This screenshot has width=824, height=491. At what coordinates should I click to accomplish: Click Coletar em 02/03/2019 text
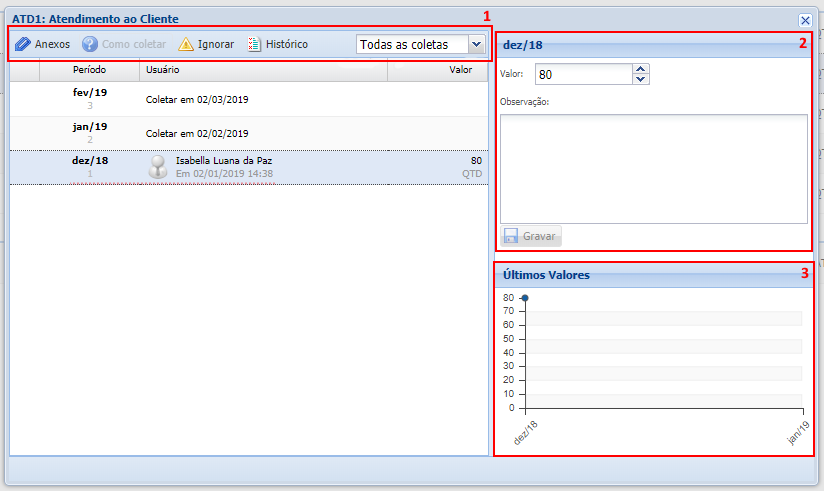(x=197, y=99)
